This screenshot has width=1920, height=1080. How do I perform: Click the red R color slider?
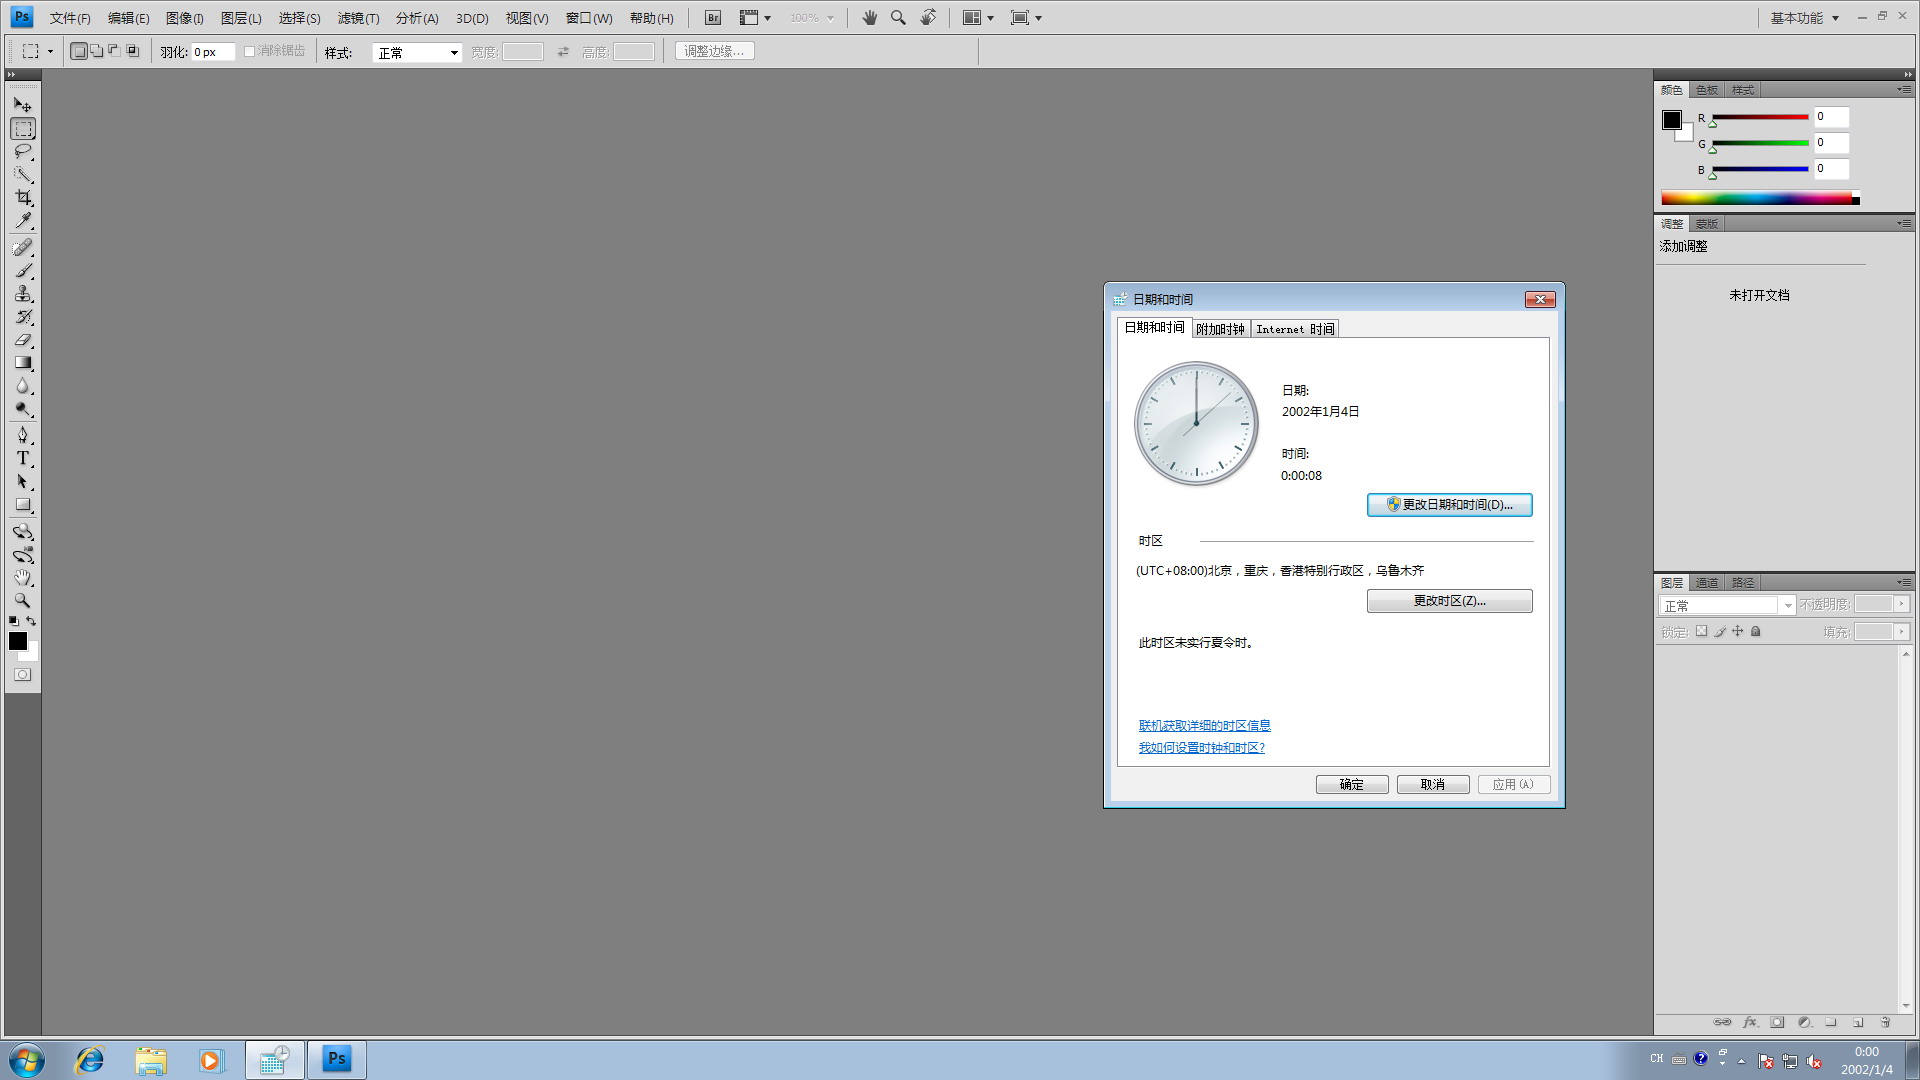1760,117
